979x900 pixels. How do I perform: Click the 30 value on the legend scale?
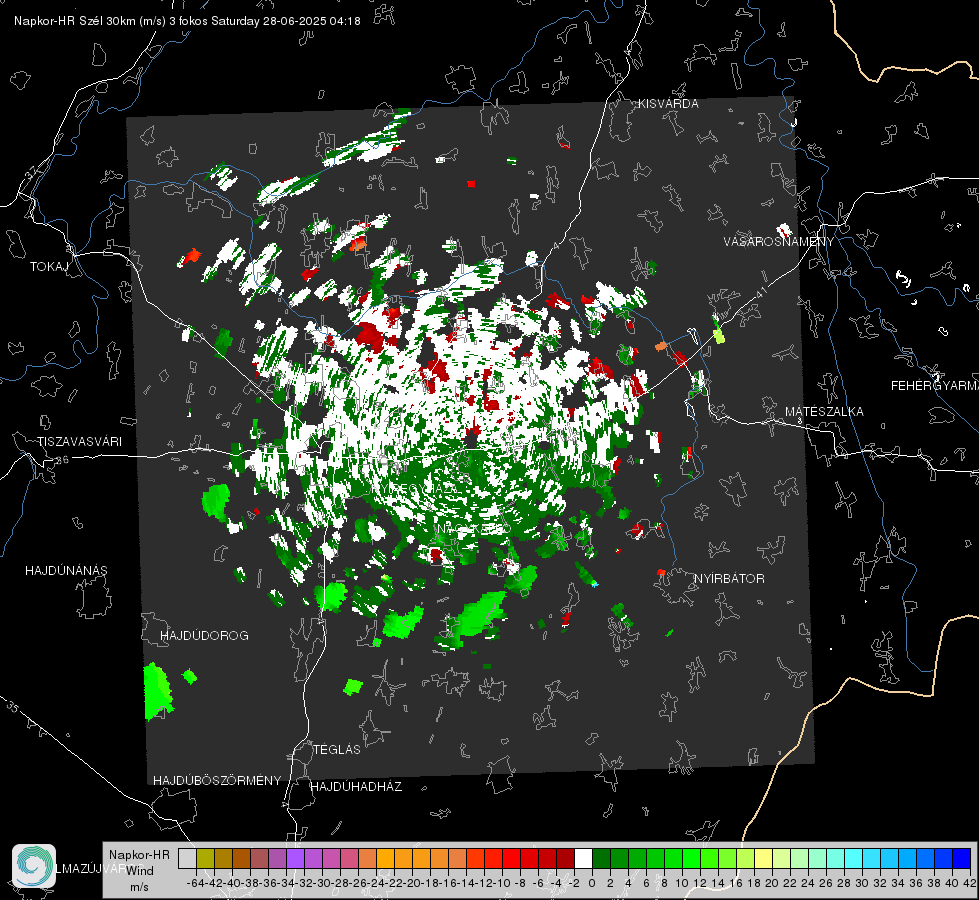coord(862,883)
